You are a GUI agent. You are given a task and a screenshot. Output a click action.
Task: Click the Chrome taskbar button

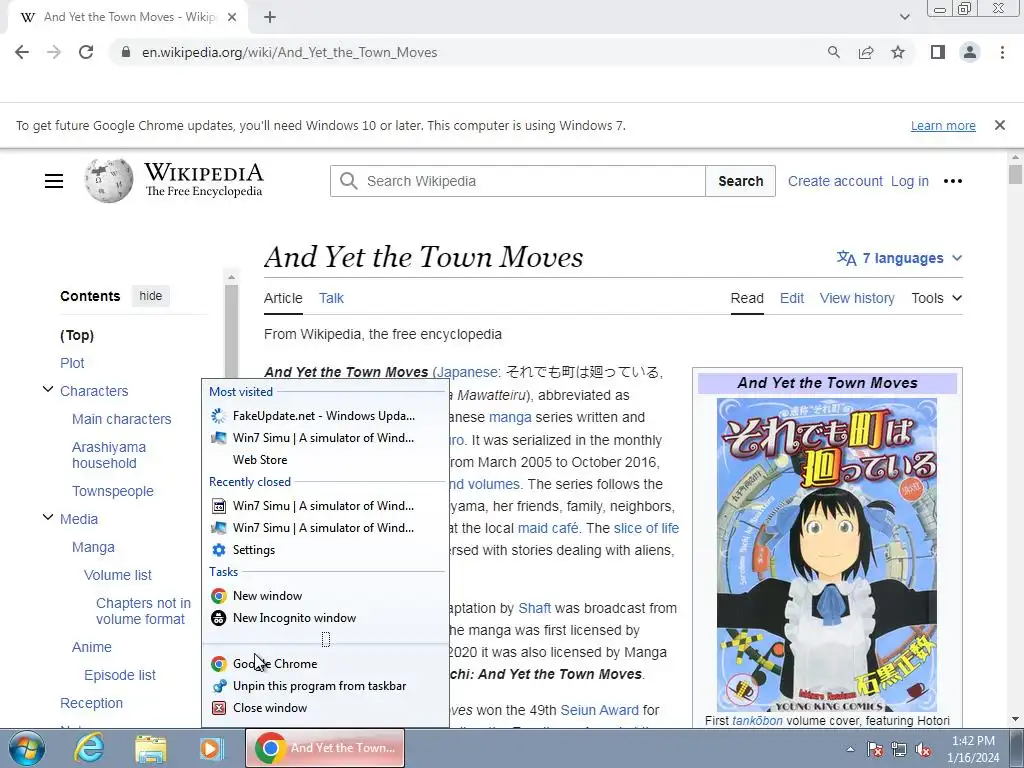pos(325,748)
